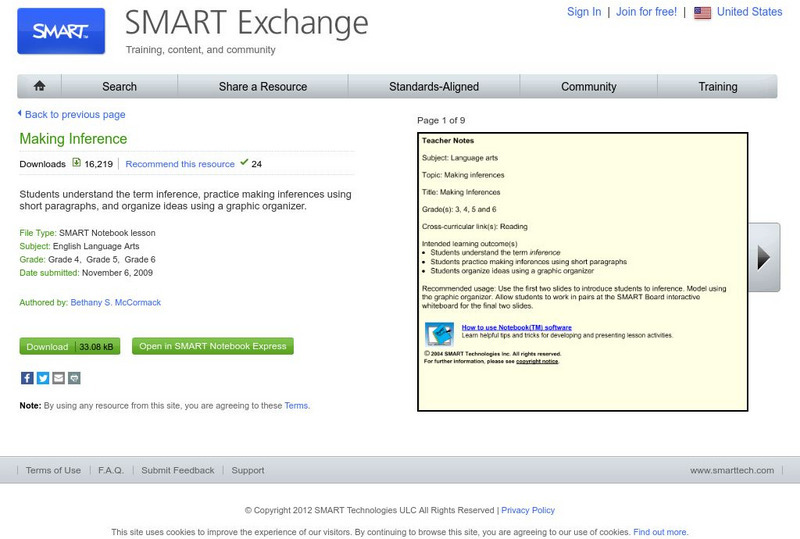Click Back to previous page link
The height and width of the screenshot is (539, 800).
[74, 115]
